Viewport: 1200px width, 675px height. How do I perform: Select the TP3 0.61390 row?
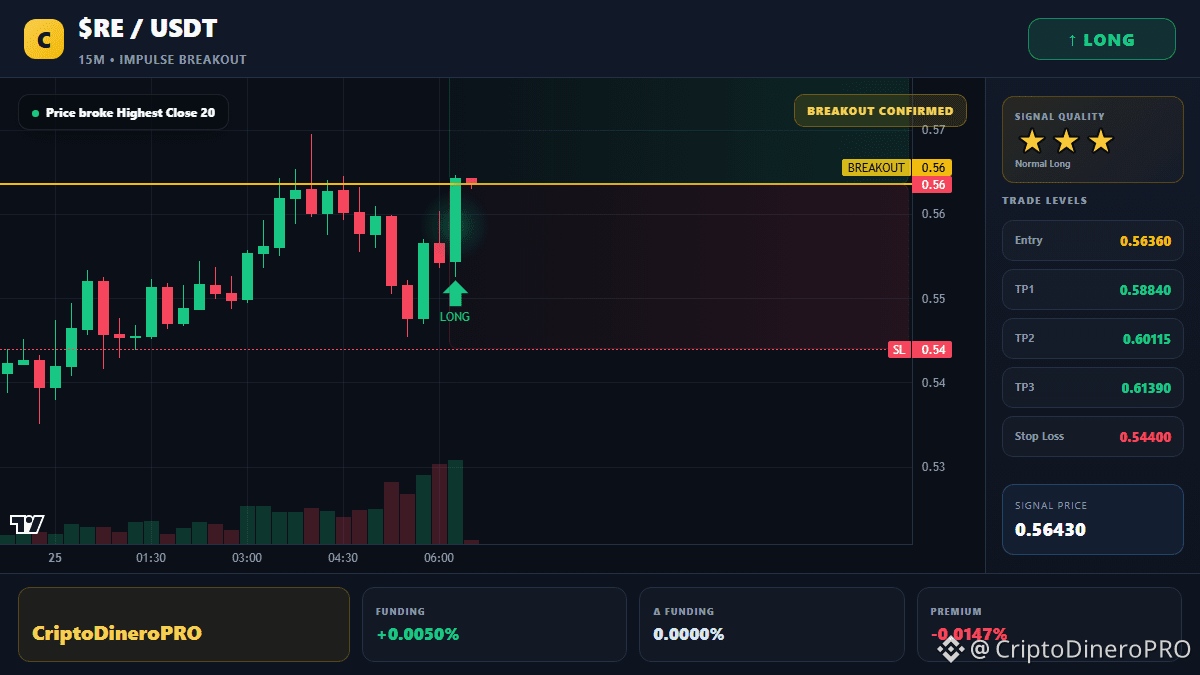tap(1093, 387)
